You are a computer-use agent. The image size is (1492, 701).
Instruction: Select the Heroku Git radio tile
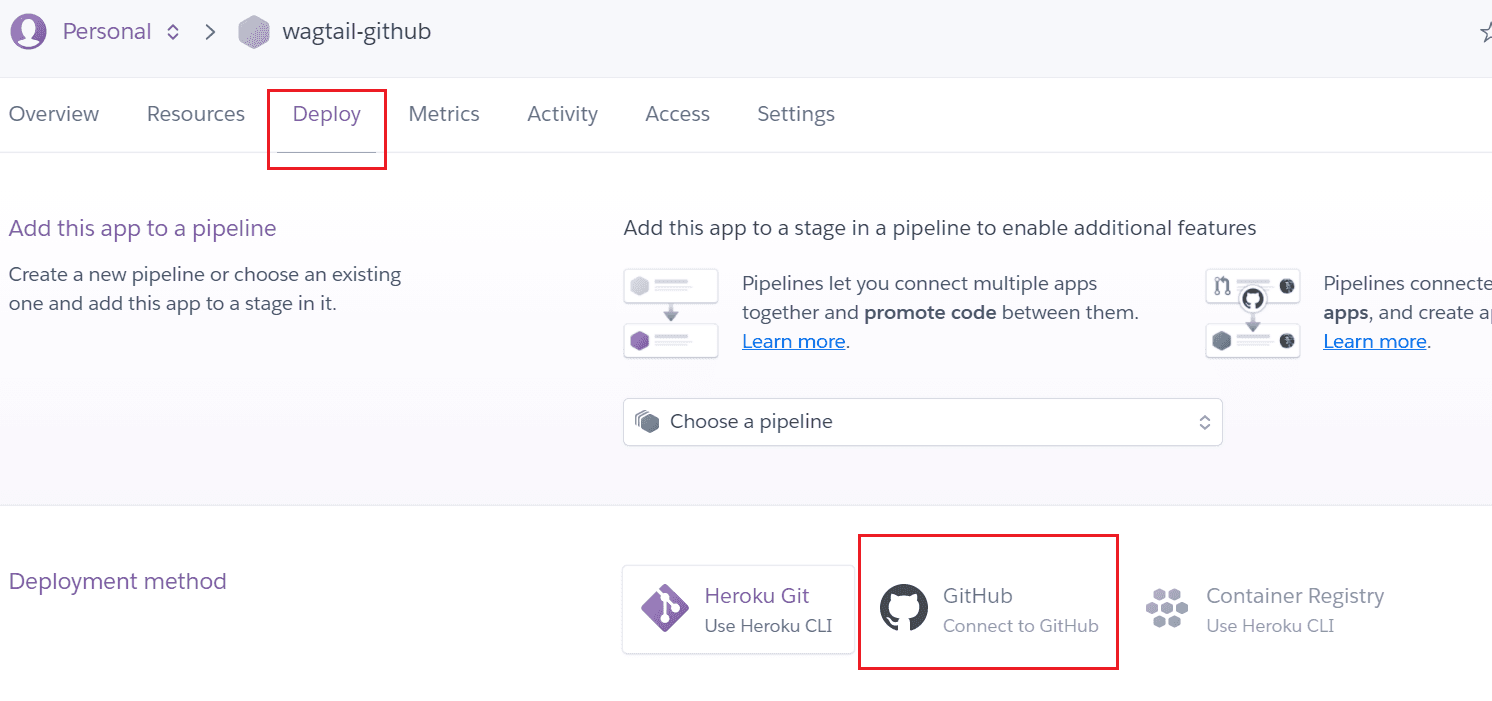pos(738,608)
